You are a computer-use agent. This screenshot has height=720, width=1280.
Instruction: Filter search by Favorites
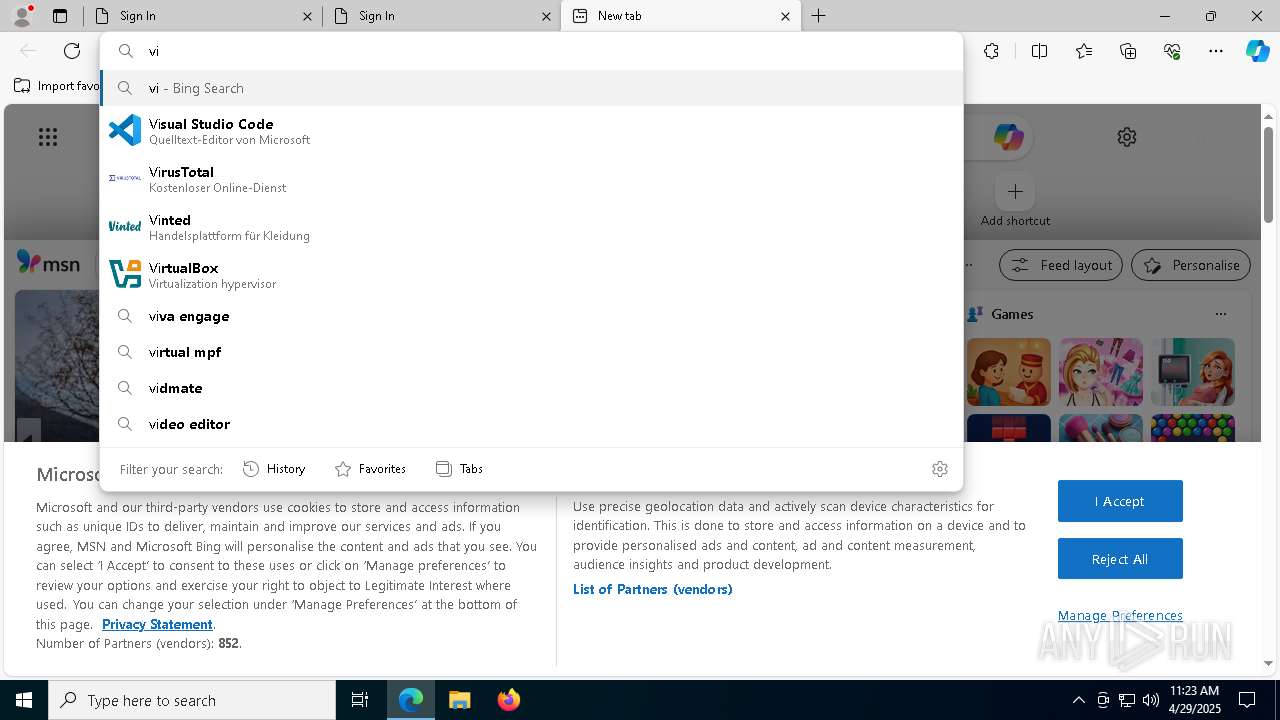pyautogui.click(x=370, y=468)
